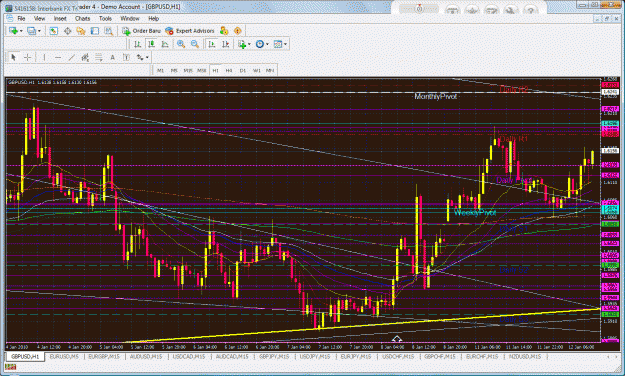The width and height of the screenshot is (625, 376).
Task: Select the W1 timeframe button
Action: click(256, 71)
